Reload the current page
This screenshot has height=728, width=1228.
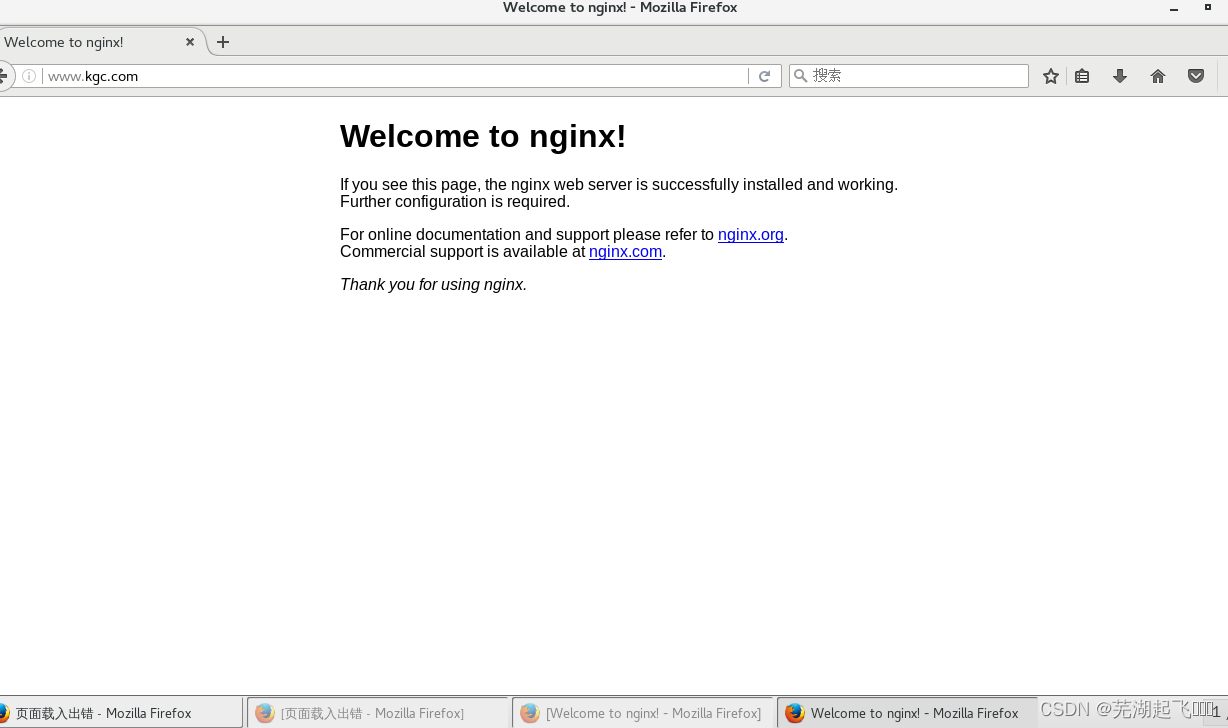click(764, 75)
